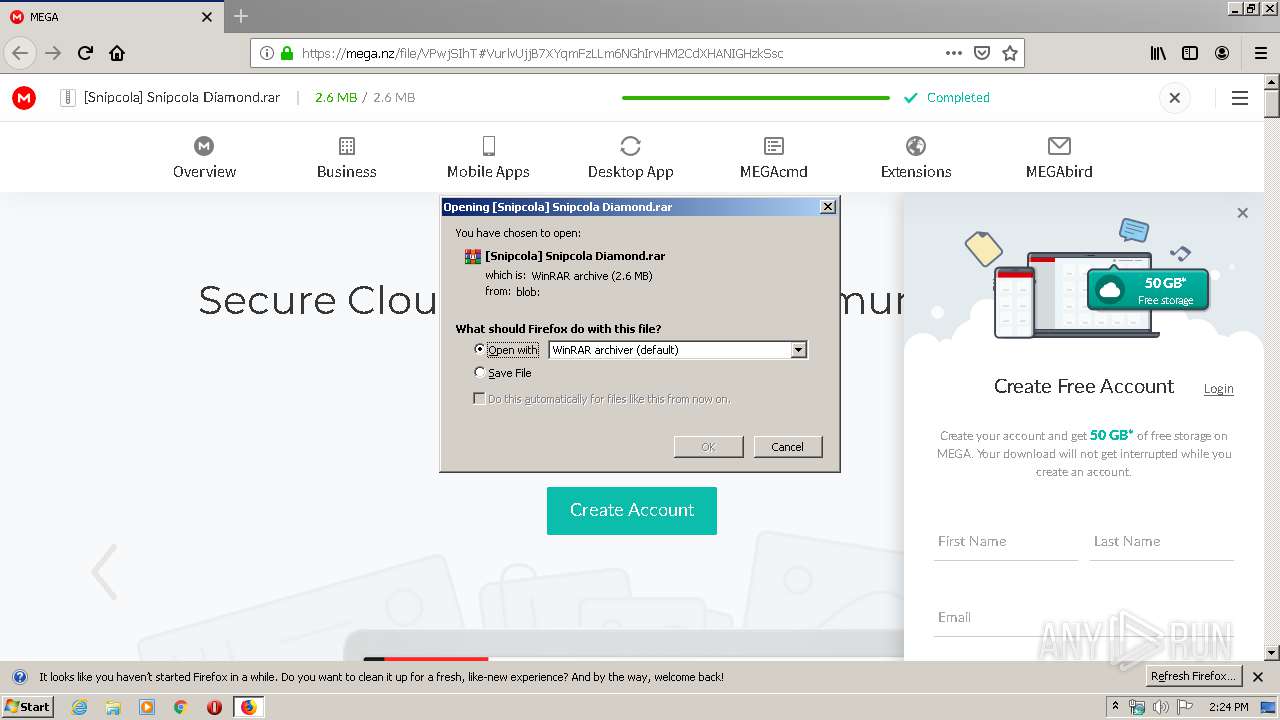Open the Windows Start menu
Screen dimensions: 1280x720
[28, 706]
